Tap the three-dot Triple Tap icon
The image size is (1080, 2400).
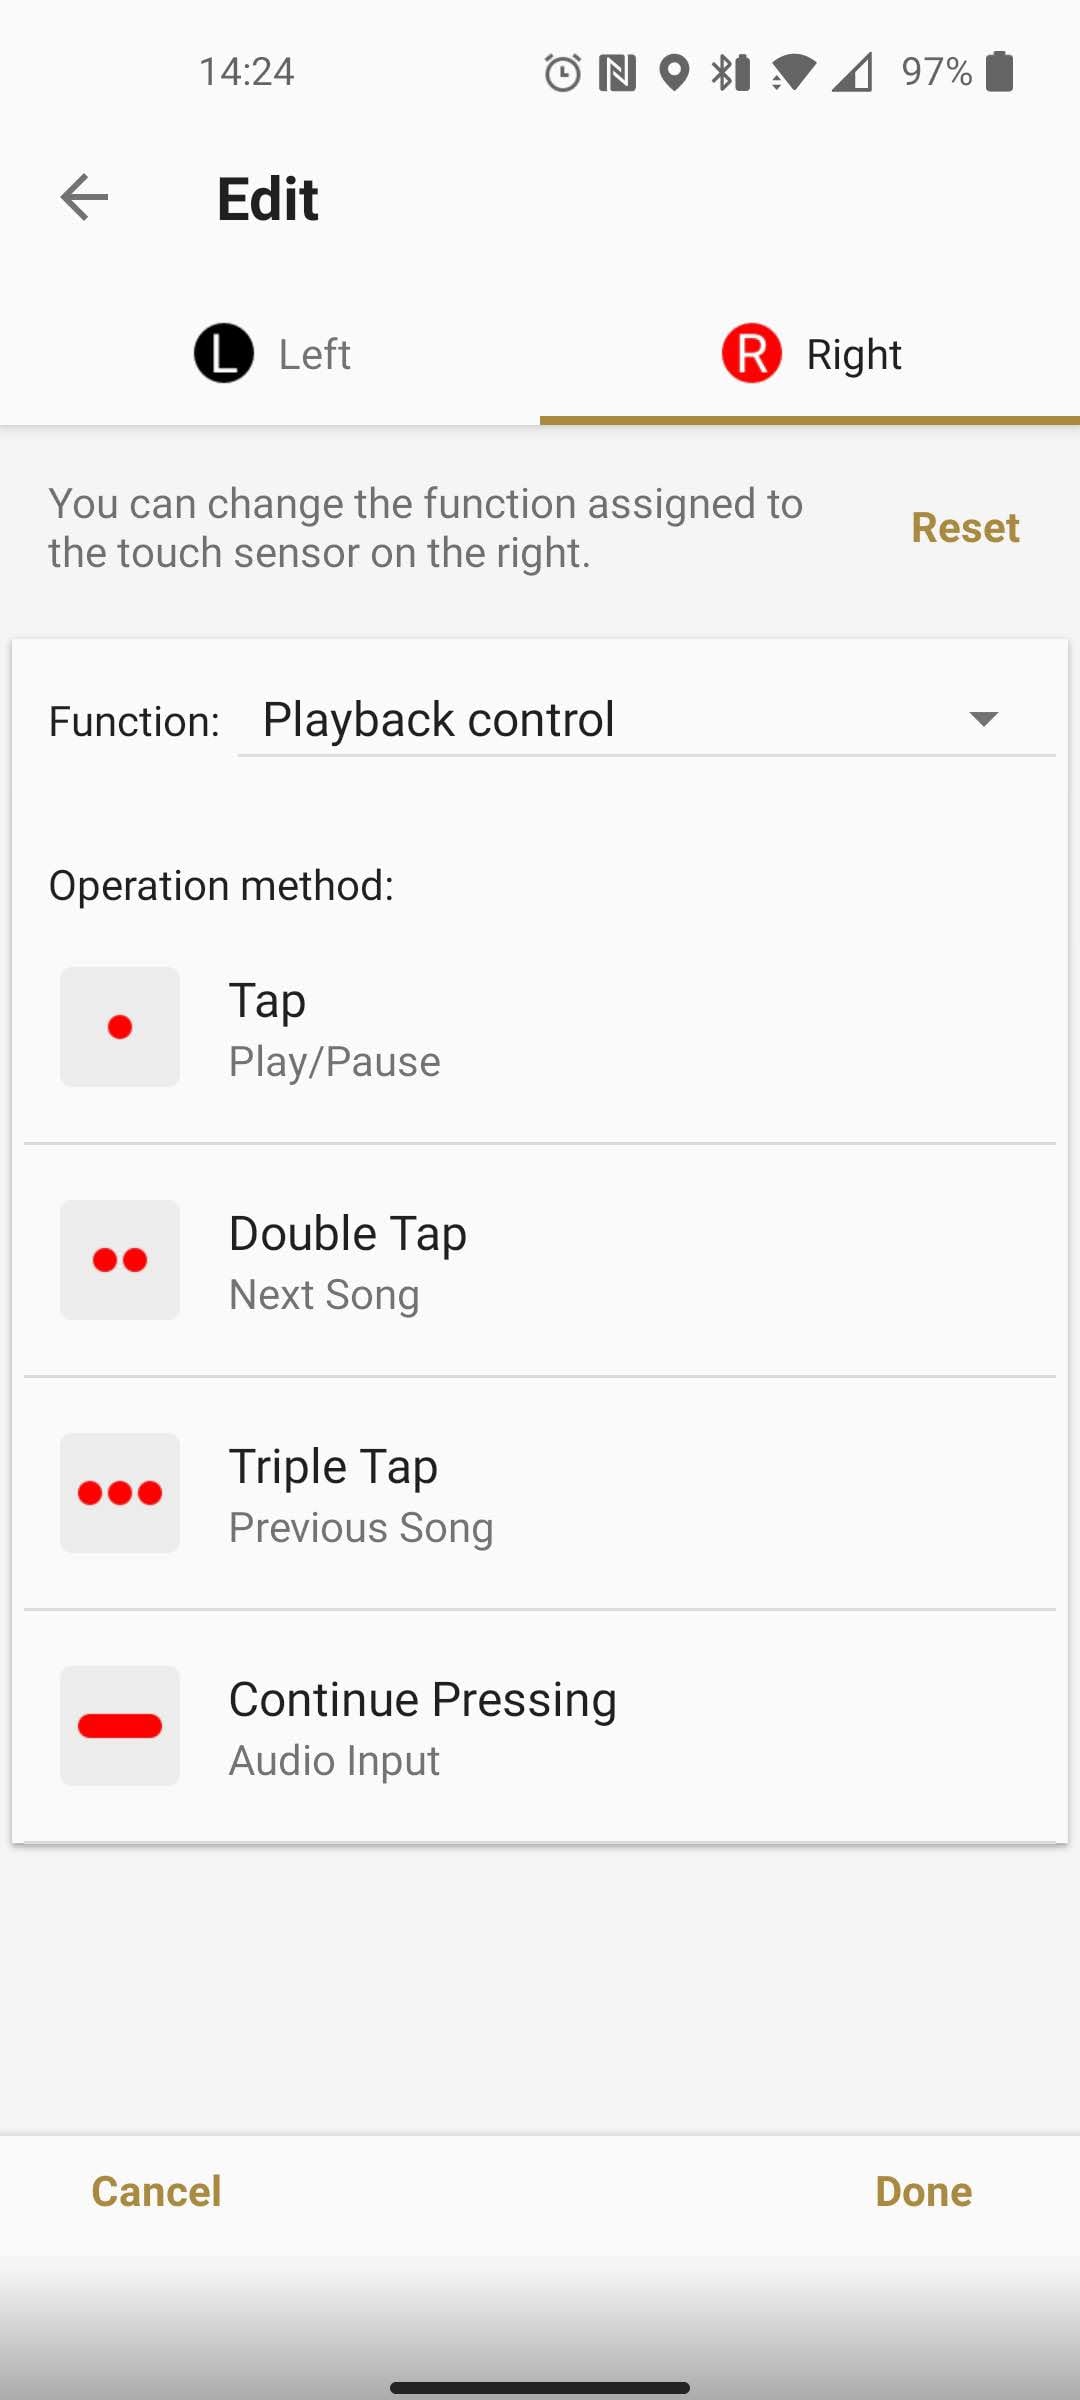coord(120,1493)
